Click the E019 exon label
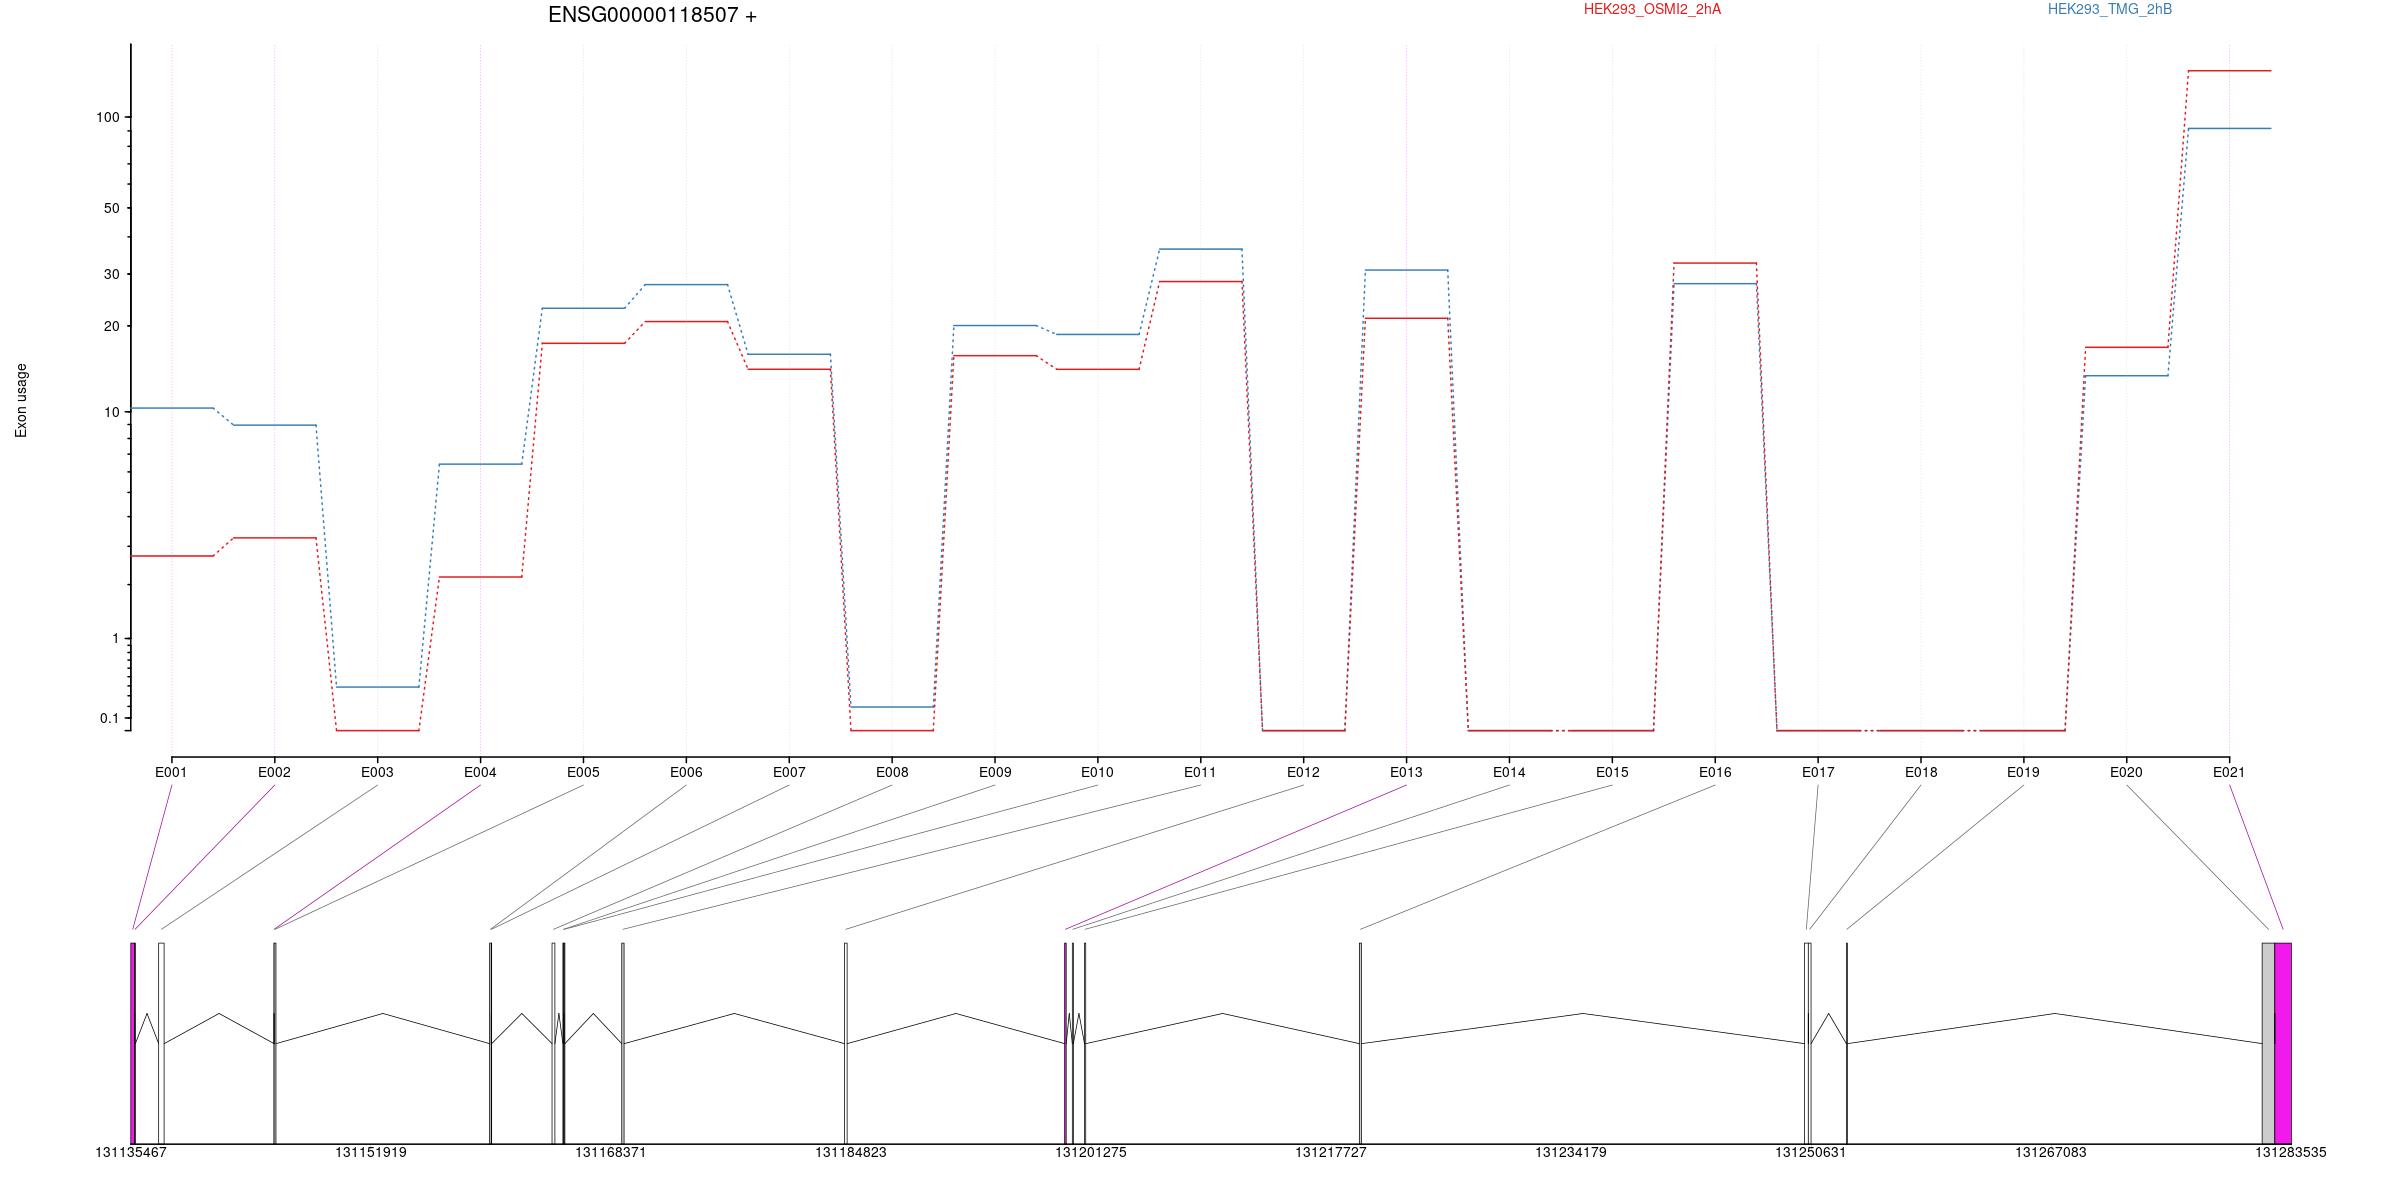The image size is (2400, 1200). click(x=2023, y=772)
